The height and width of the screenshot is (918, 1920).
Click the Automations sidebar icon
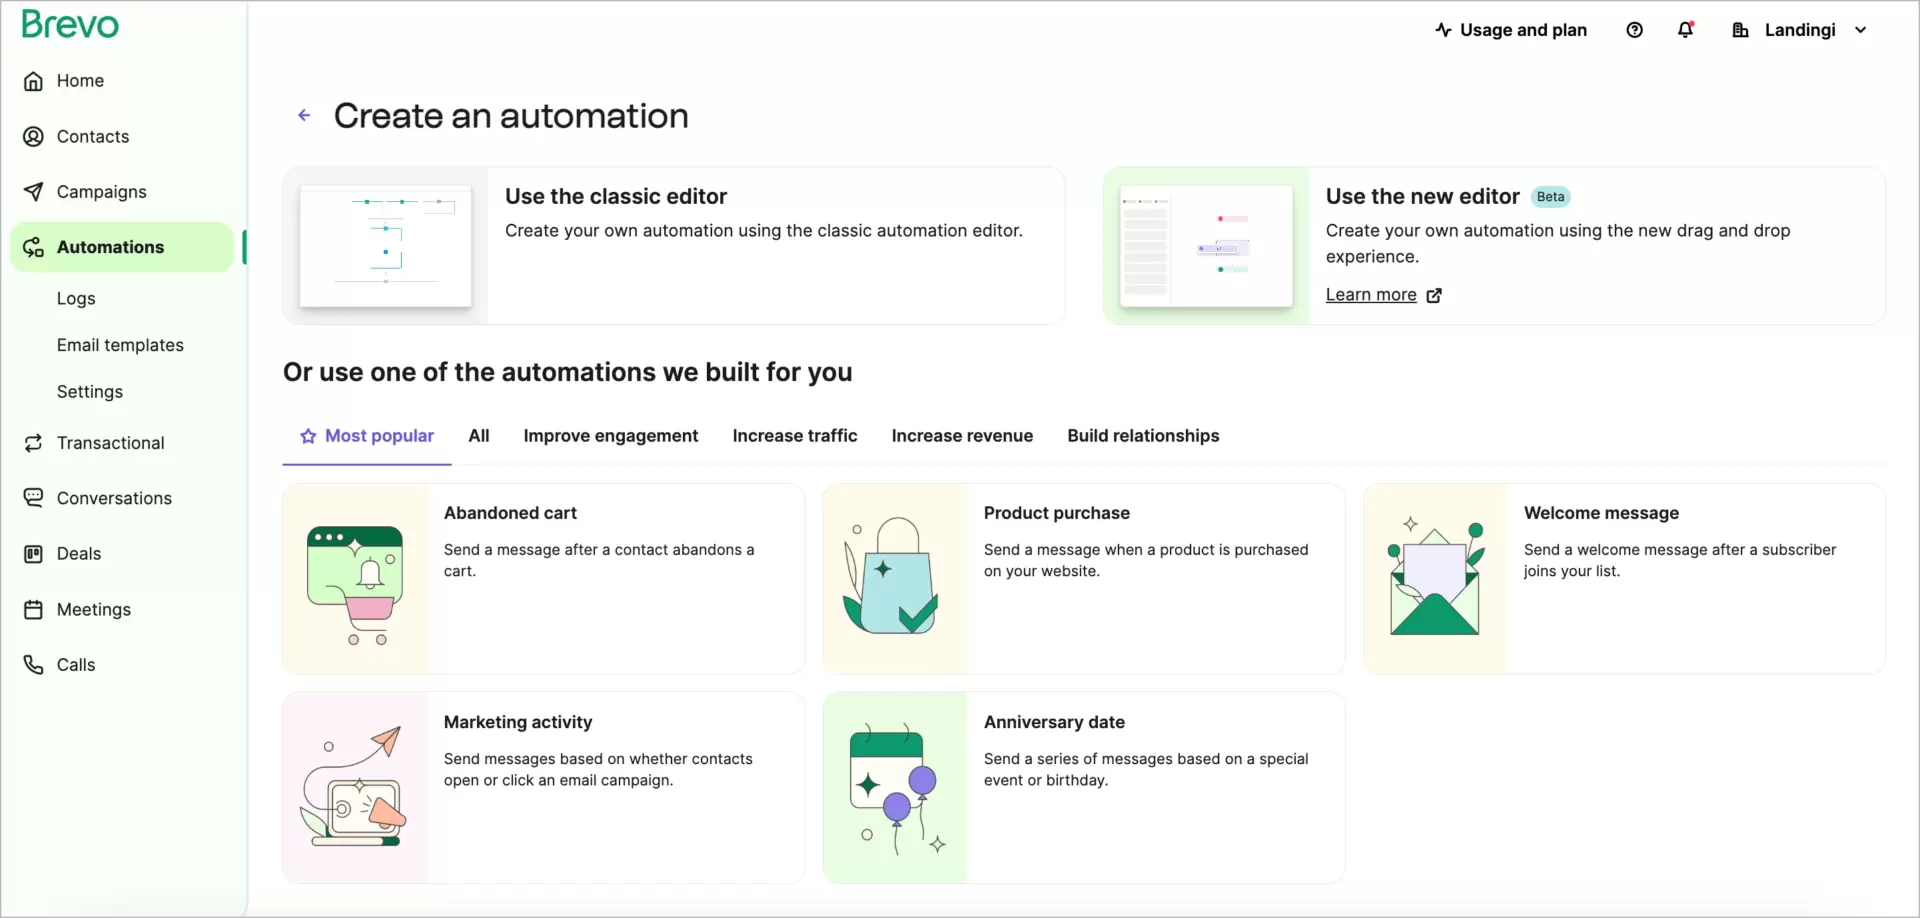coord(34,247)
